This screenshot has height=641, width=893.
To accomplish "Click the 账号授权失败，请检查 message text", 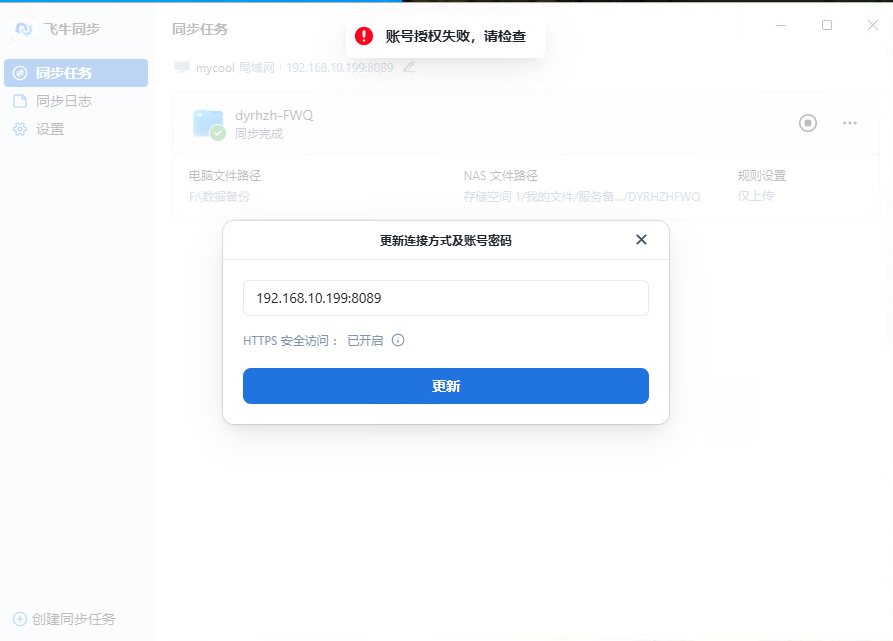I will [x=456, y=36].
